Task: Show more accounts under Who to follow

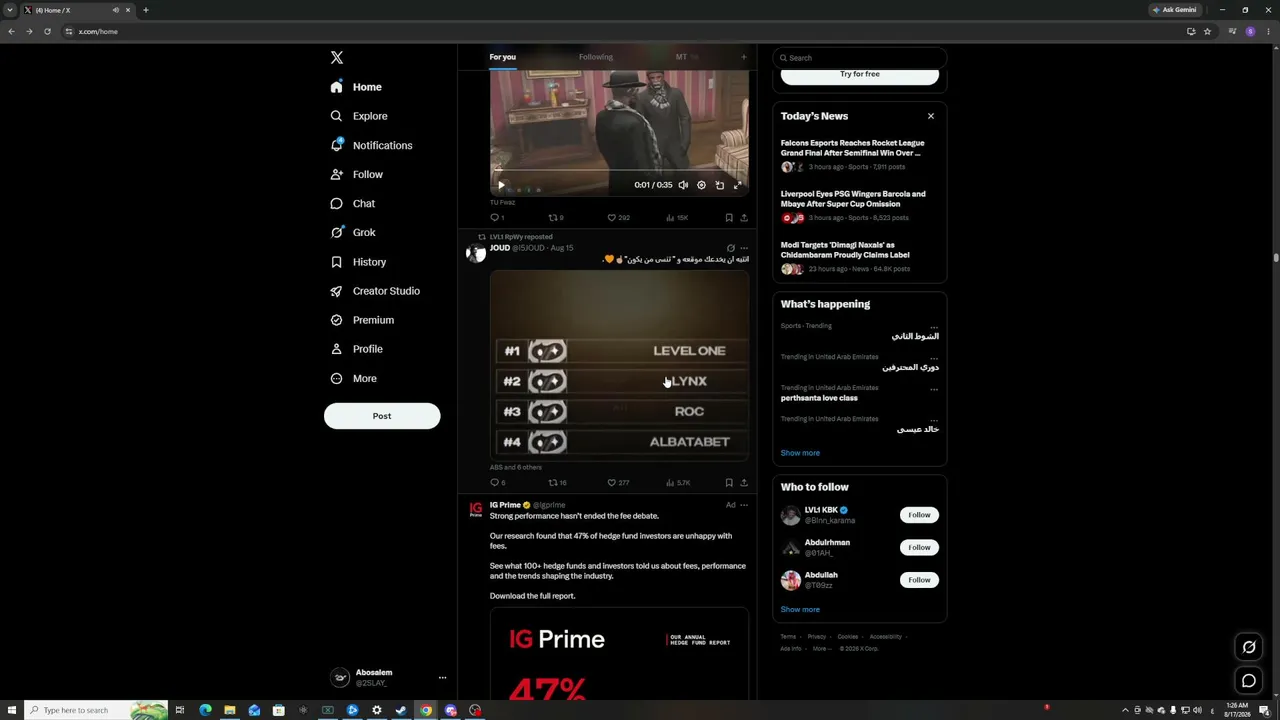Action: coord(800,609)
